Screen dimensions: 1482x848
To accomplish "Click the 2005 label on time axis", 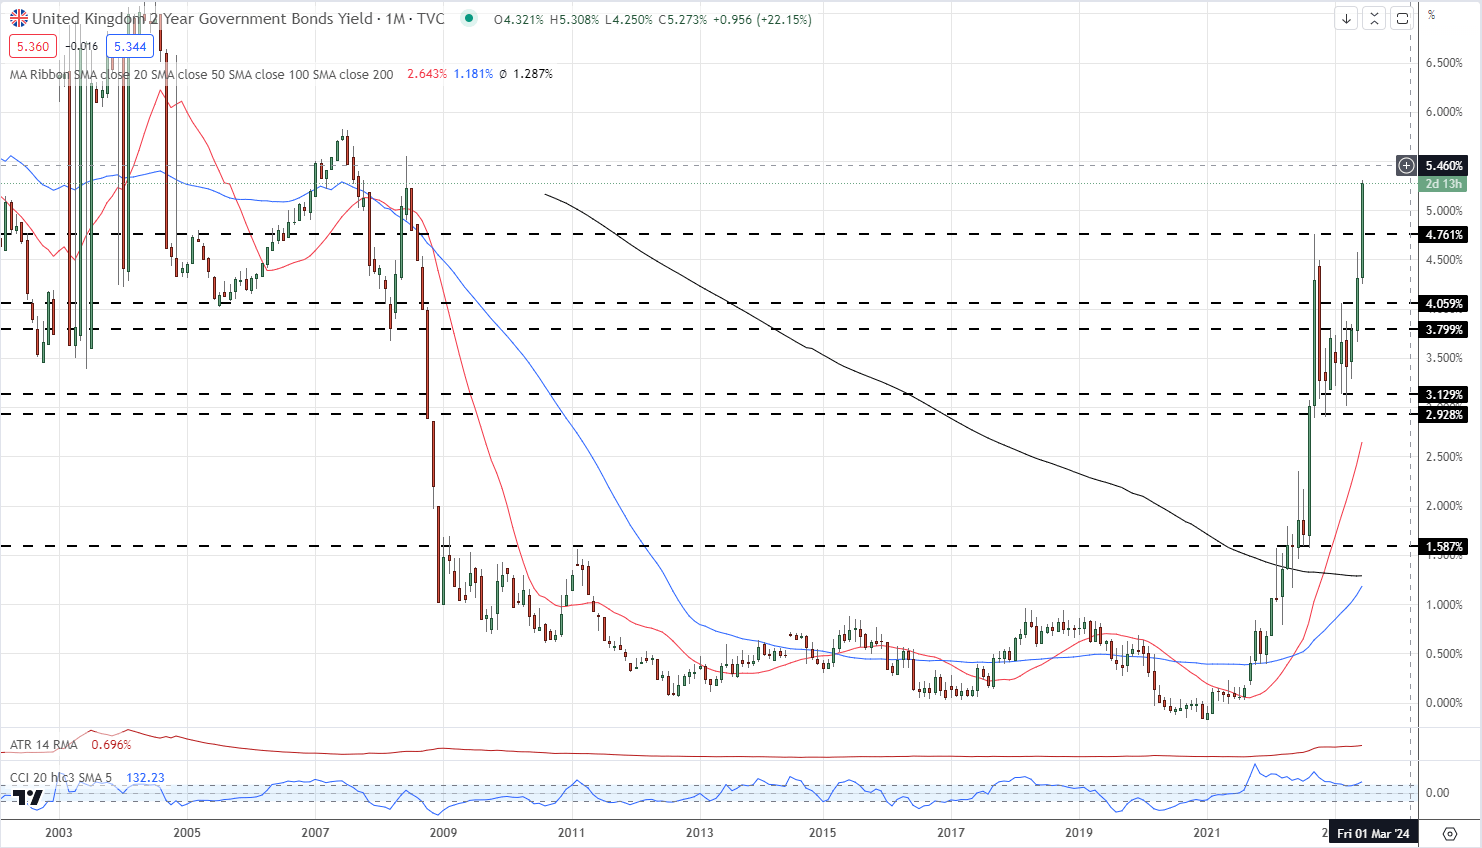I will [x=187, y=833].
